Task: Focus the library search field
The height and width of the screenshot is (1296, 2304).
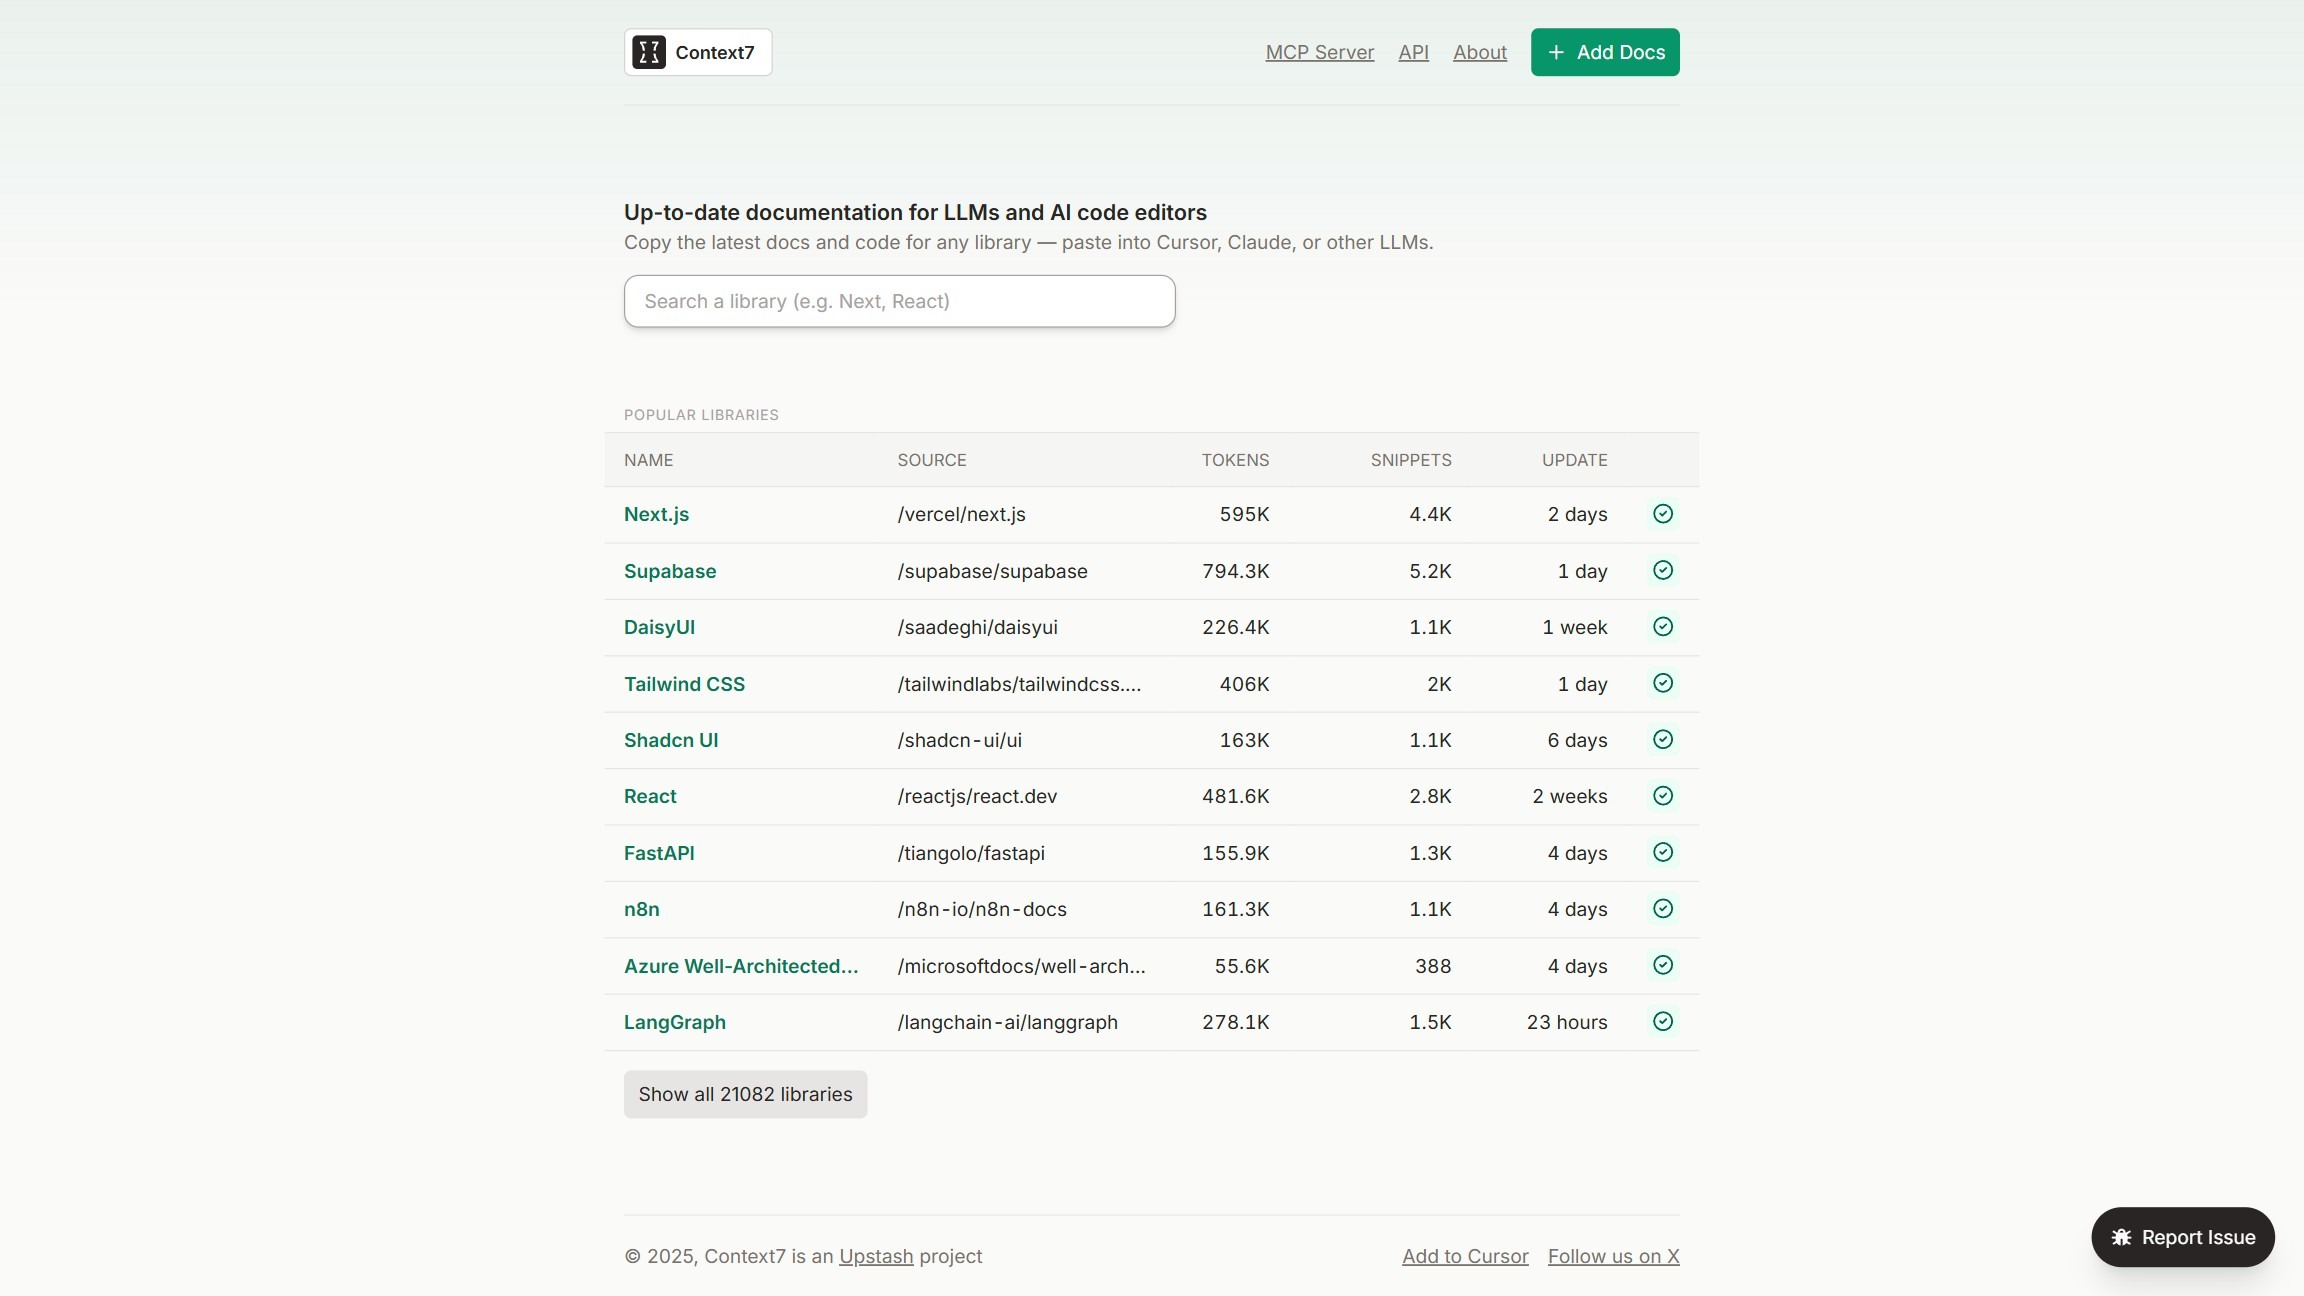Action: (899, 301)
